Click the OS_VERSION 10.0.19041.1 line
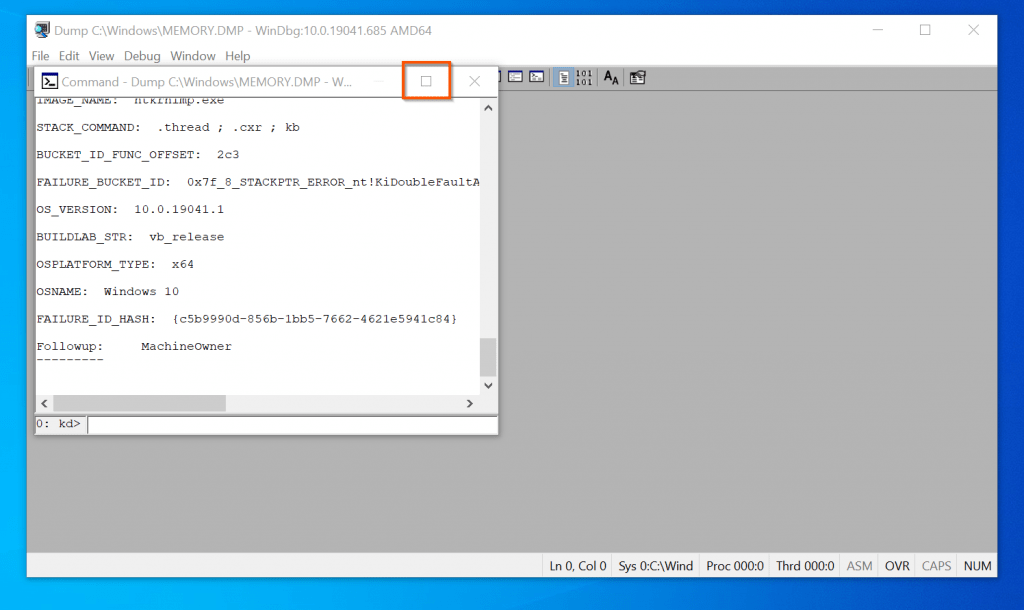1024x610 pixels. point(130,210)
